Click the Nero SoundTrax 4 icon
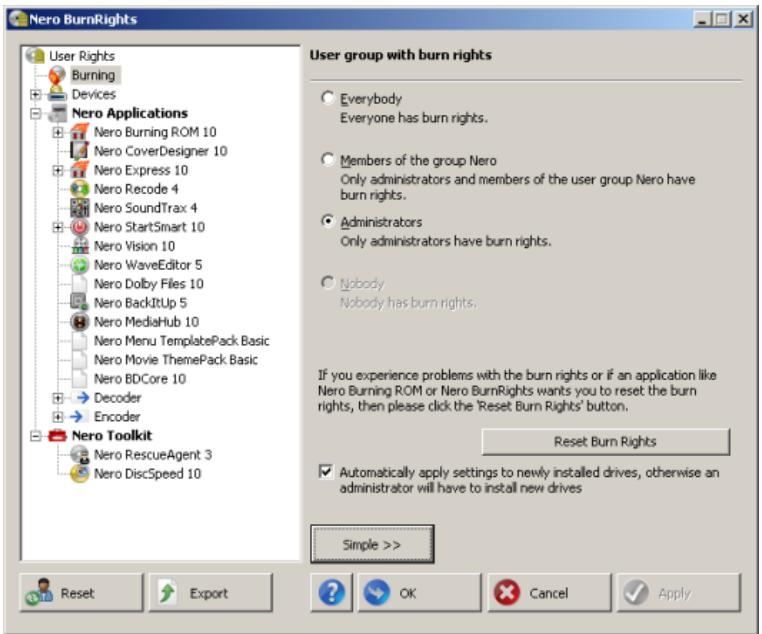Image resolution: width=762 pixels, height=634 pixels. click(x=79, y=207)
